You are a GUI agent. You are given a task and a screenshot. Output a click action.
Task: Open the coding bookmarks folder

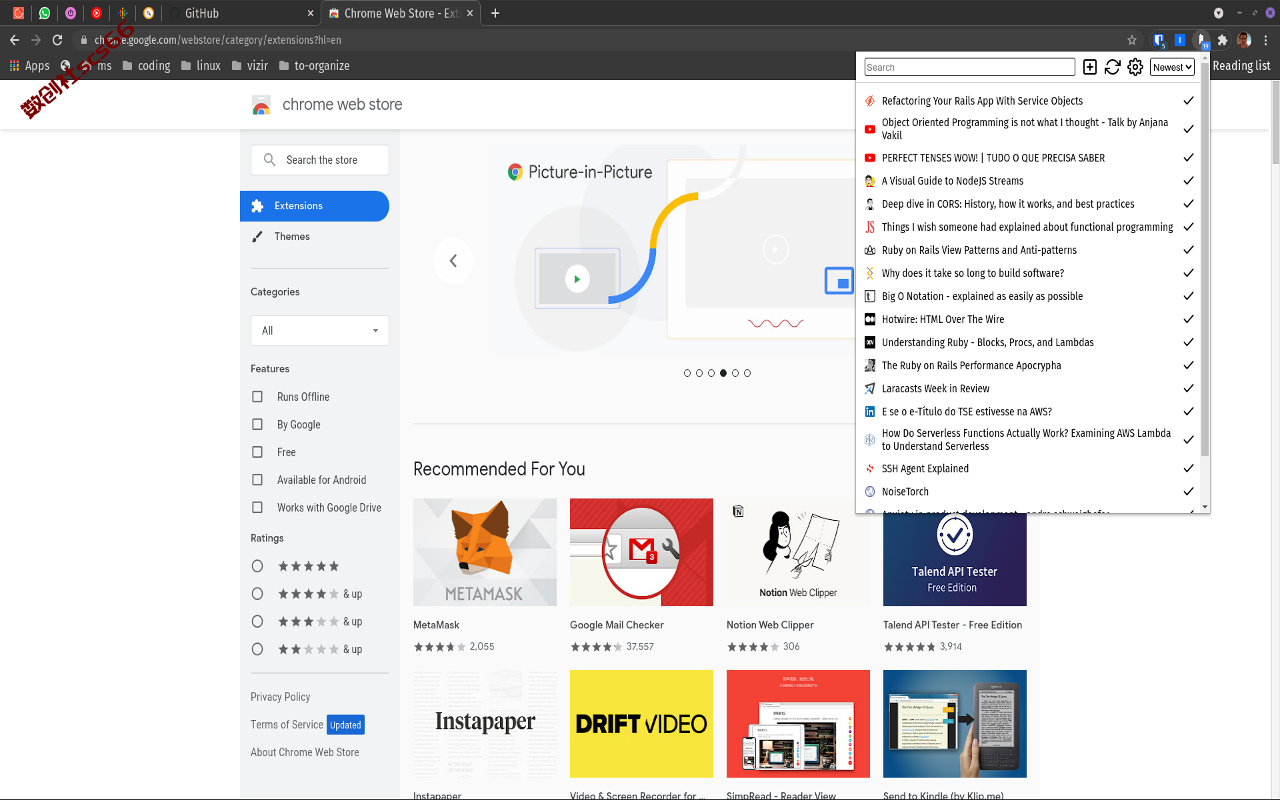click(146, 66)
